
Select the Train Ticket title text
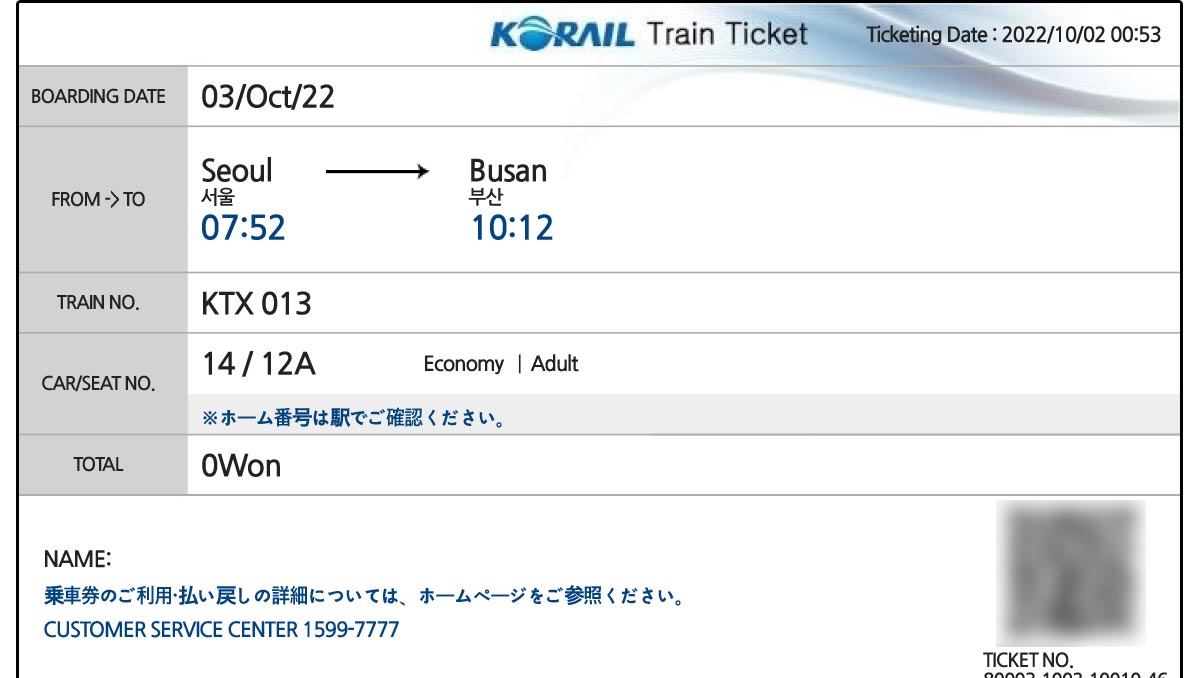(727, 34)
